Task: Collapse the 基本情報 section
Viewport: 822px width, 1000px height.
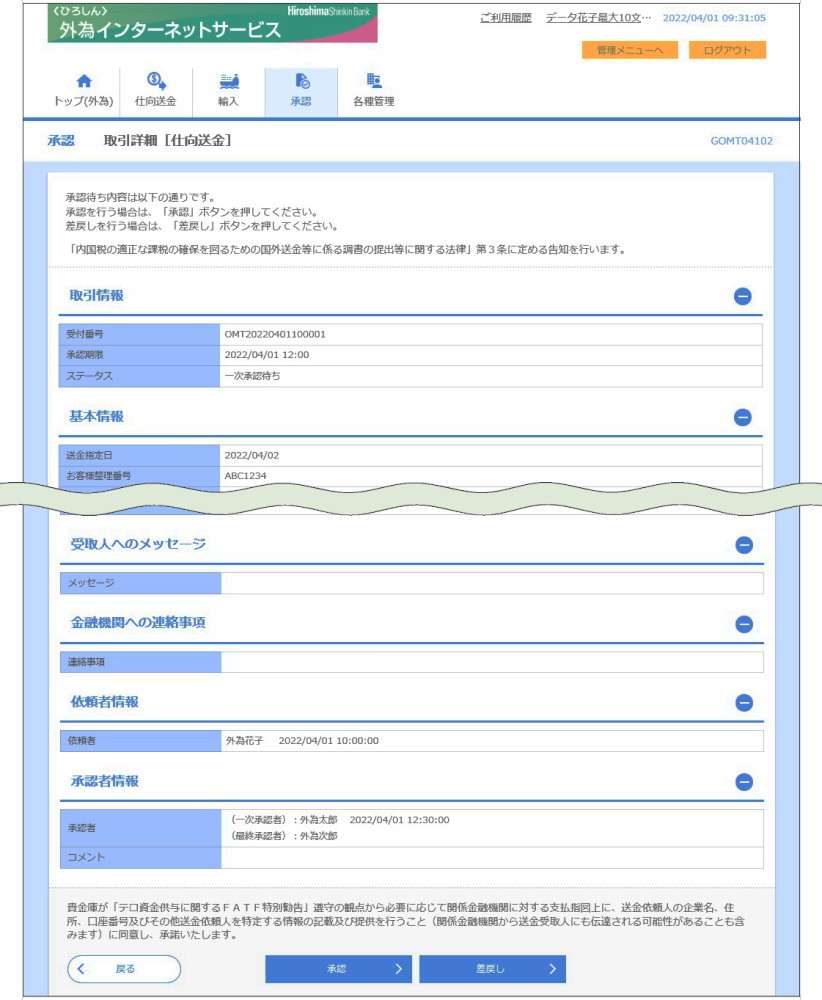Action: 743,417
